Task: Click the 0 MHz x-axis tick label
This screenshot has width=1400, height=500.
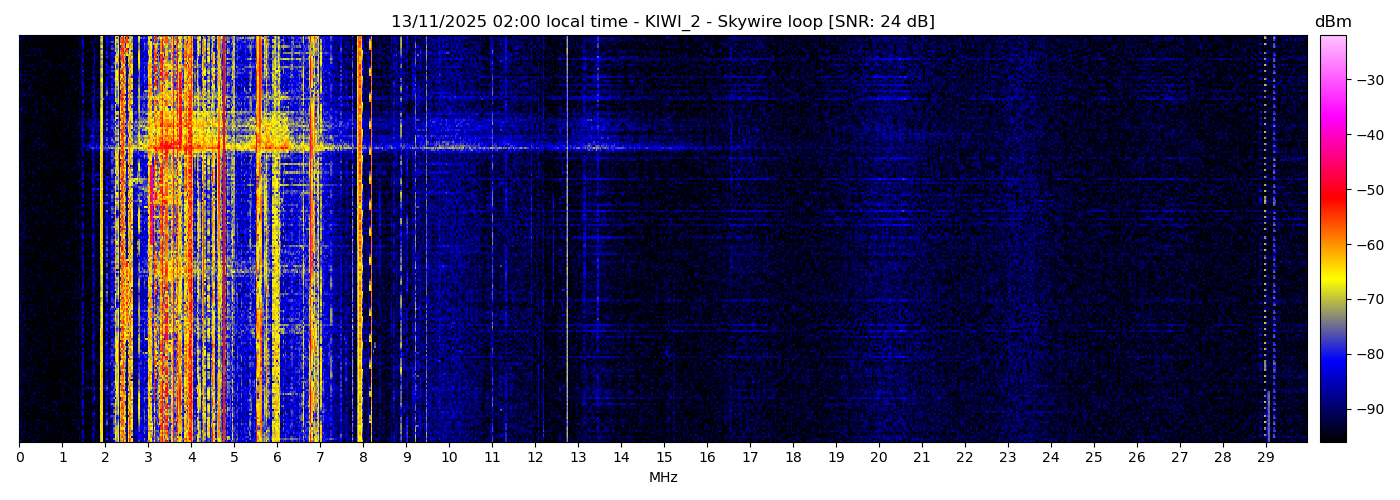Action: [19, 458]
